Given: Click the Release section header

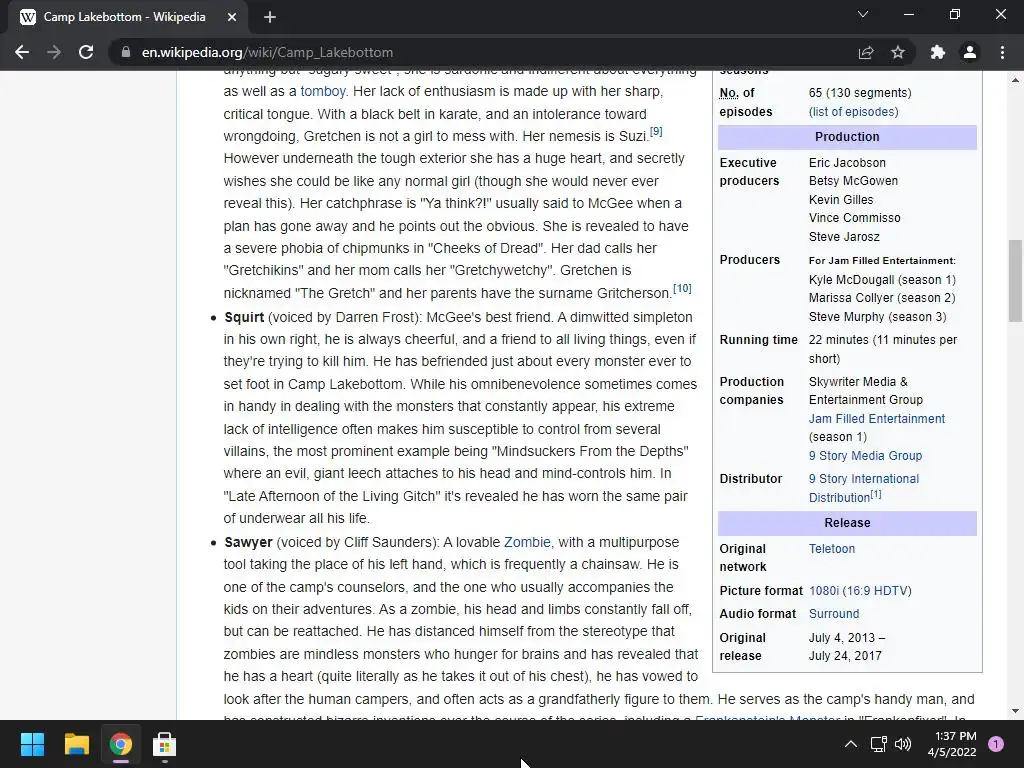Looking at the screenshot, I should click(847, 523).
